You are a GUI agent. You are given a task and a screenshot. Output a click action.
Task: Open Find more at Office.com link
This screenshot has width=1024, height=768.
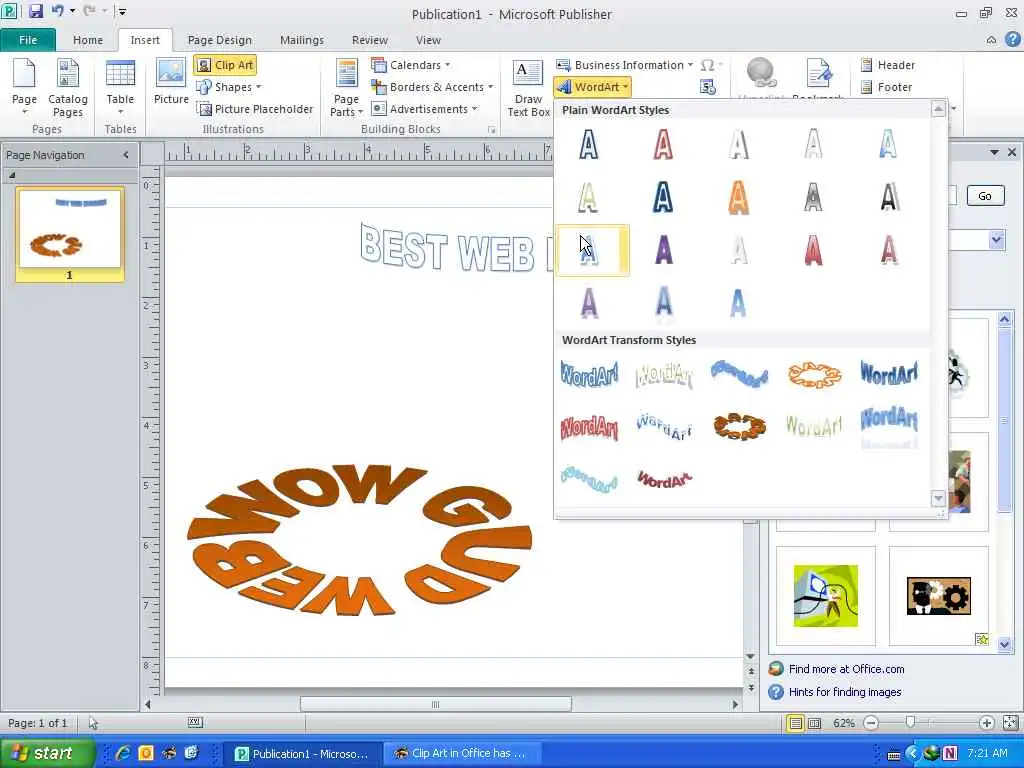click(x=846, y=669)
